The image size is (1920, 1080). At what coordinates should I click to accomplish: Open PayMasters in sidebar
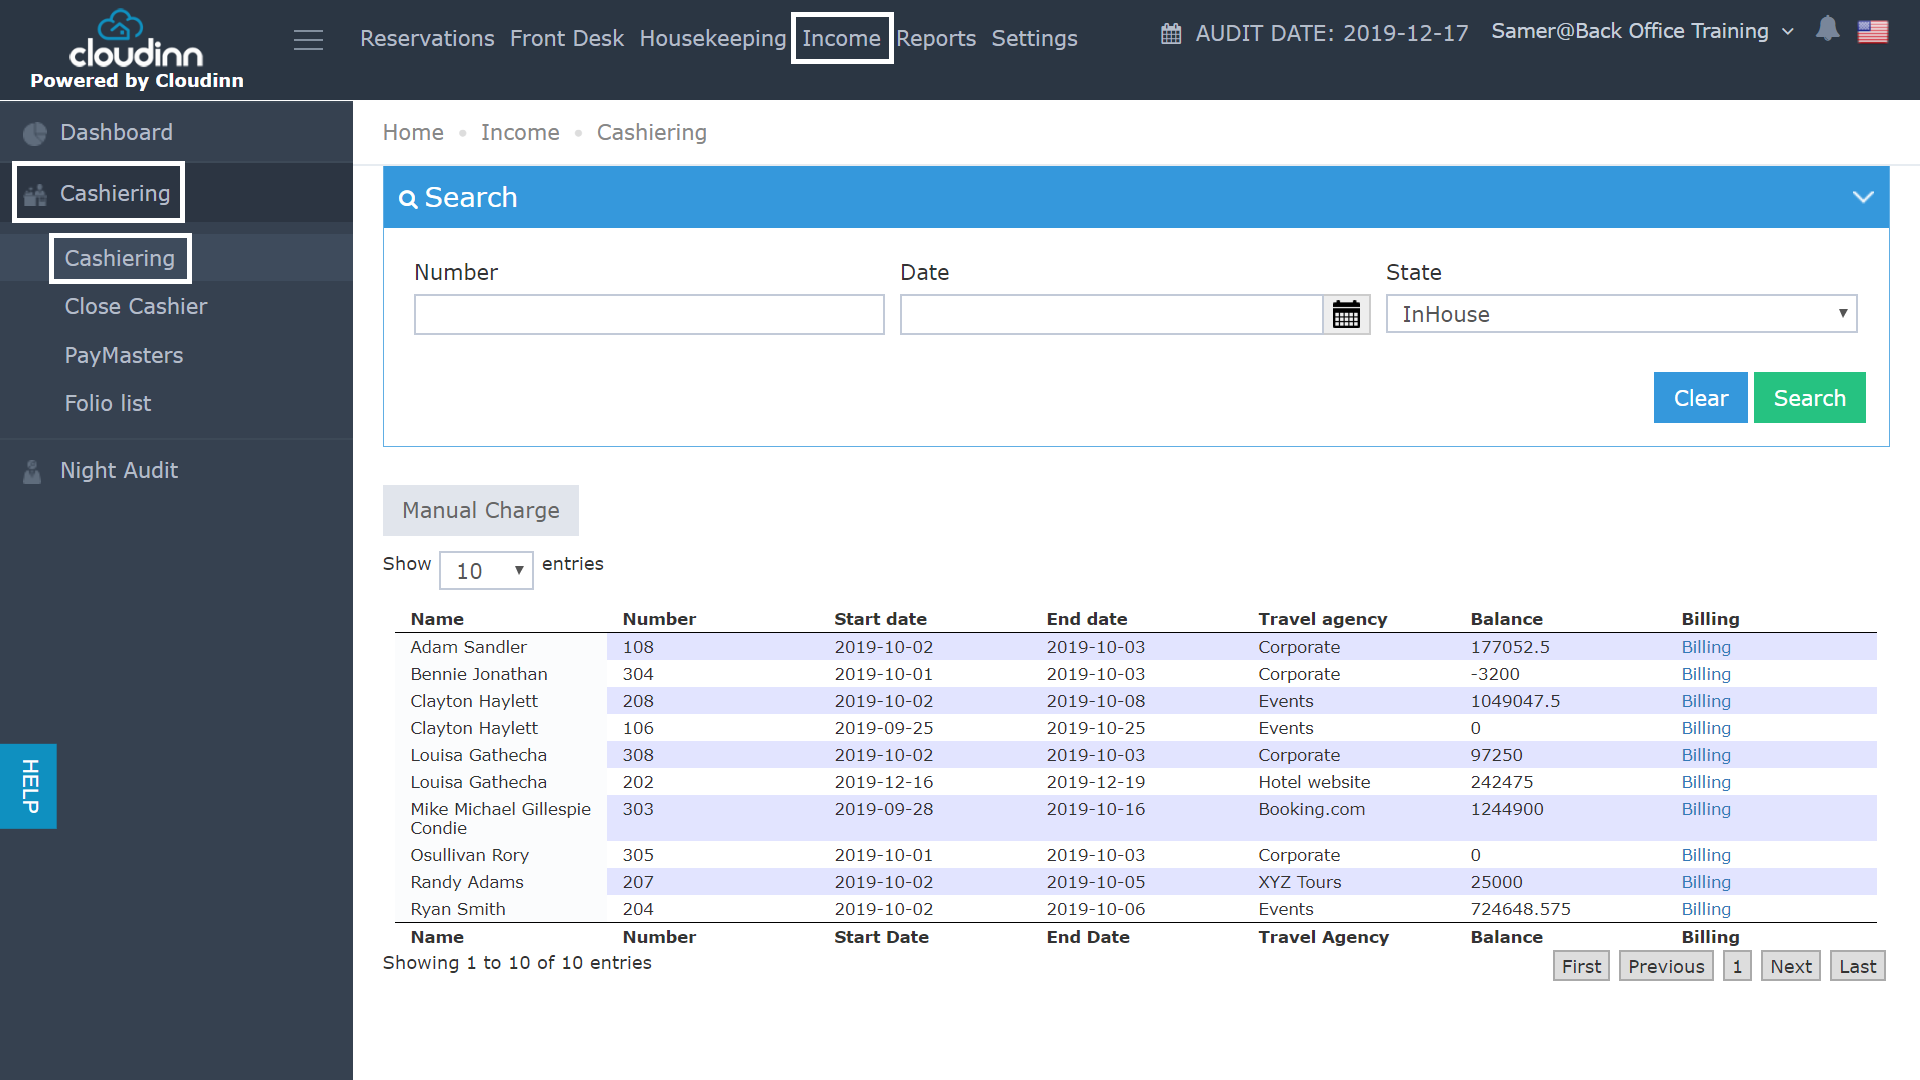click(124, 355)
